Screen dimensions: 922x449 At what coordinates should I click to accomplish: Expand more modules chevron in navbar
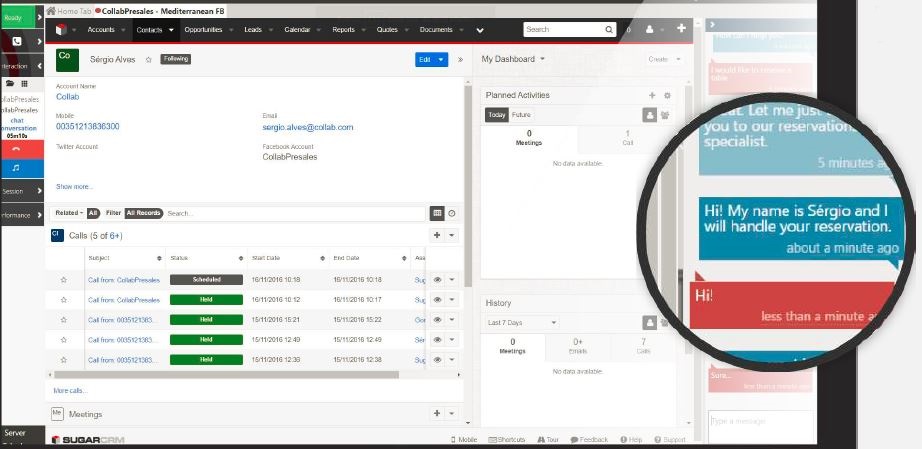pyautogui.click(x=480, y=31)
